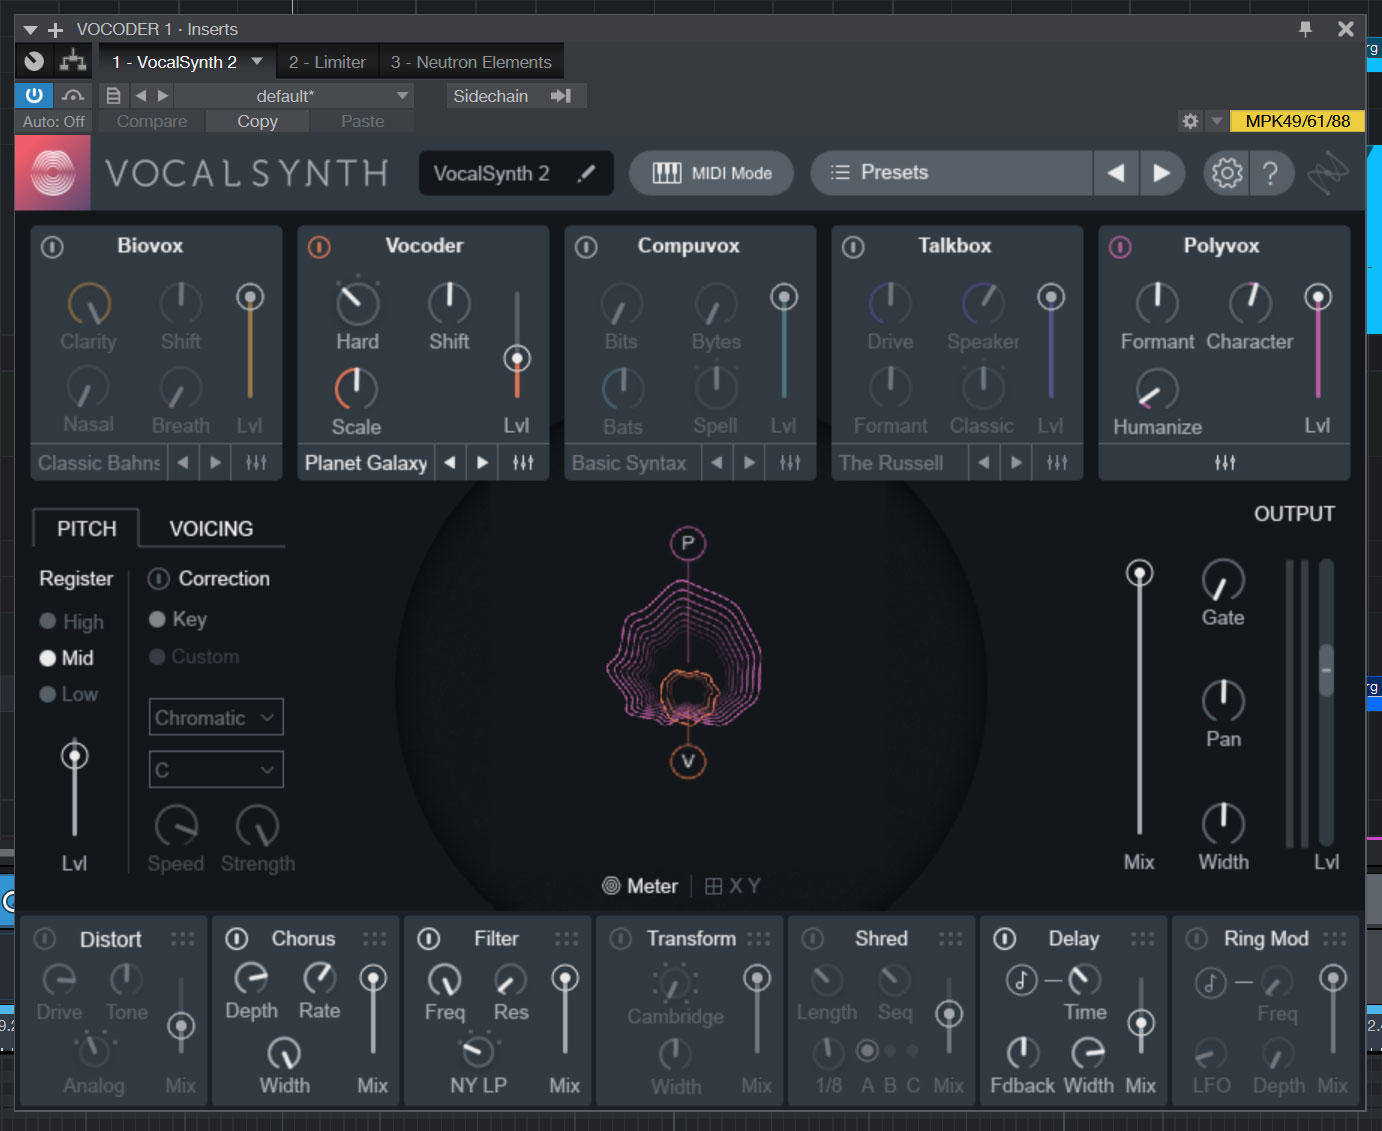Go to next Vocoder preset after Planet Galaxy
This screenshot has width=1382, height=1131.
click(482, 463)
